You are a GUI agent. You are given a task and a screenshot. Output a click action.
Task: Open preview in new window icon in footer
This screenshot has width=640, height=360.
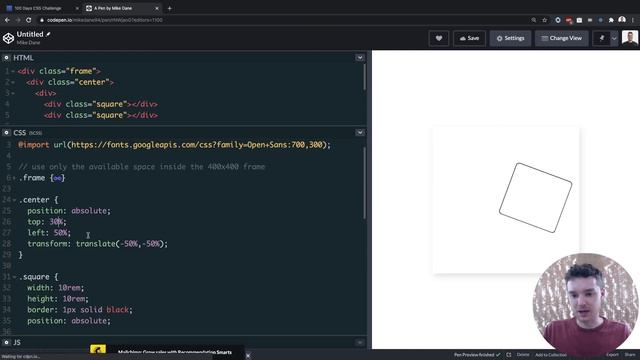tap(509, 355)
